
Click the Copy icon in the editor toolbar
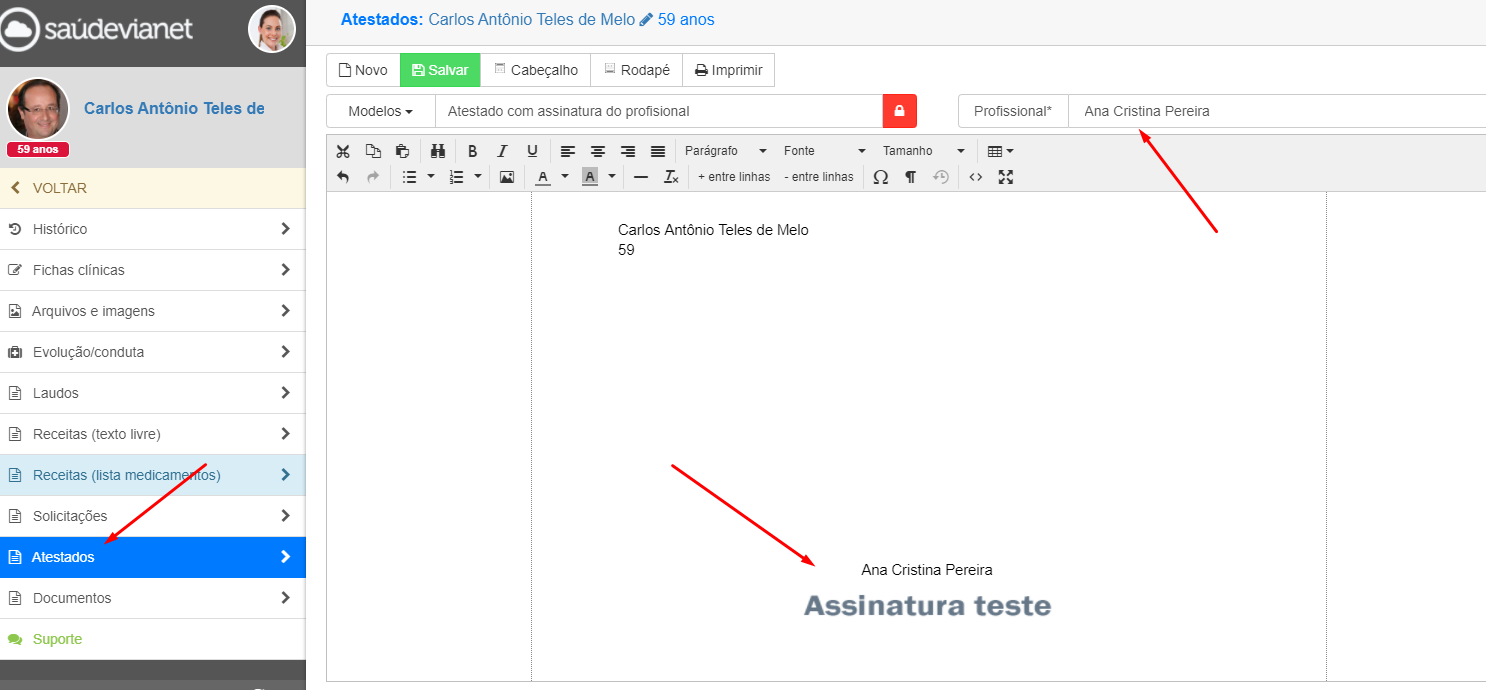(373, 150)
